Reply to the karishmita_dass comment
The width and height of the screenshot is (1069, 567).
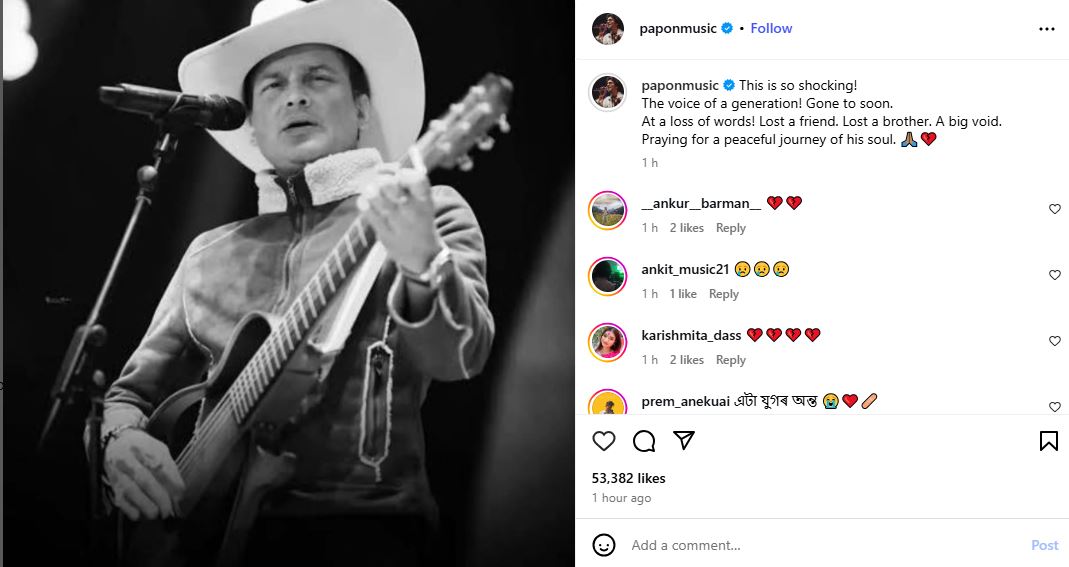731,360
